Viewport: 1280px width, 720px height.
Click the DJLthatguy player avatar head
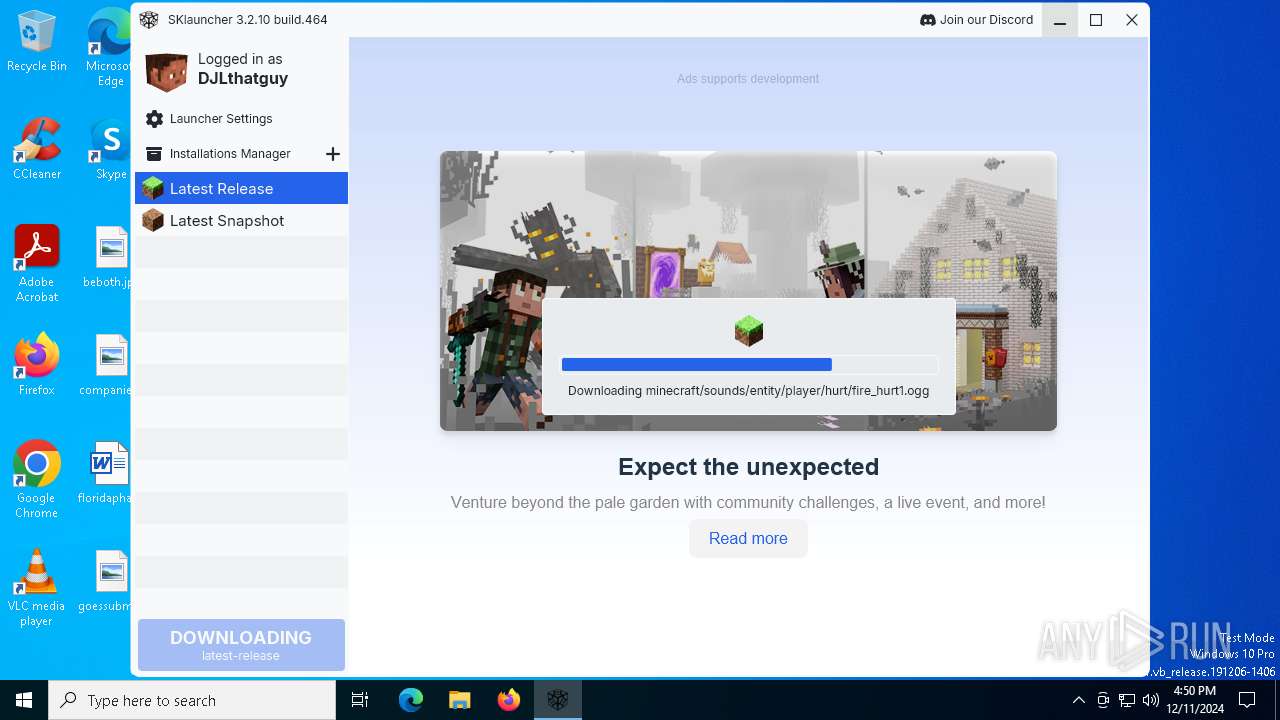click(167, 71)
